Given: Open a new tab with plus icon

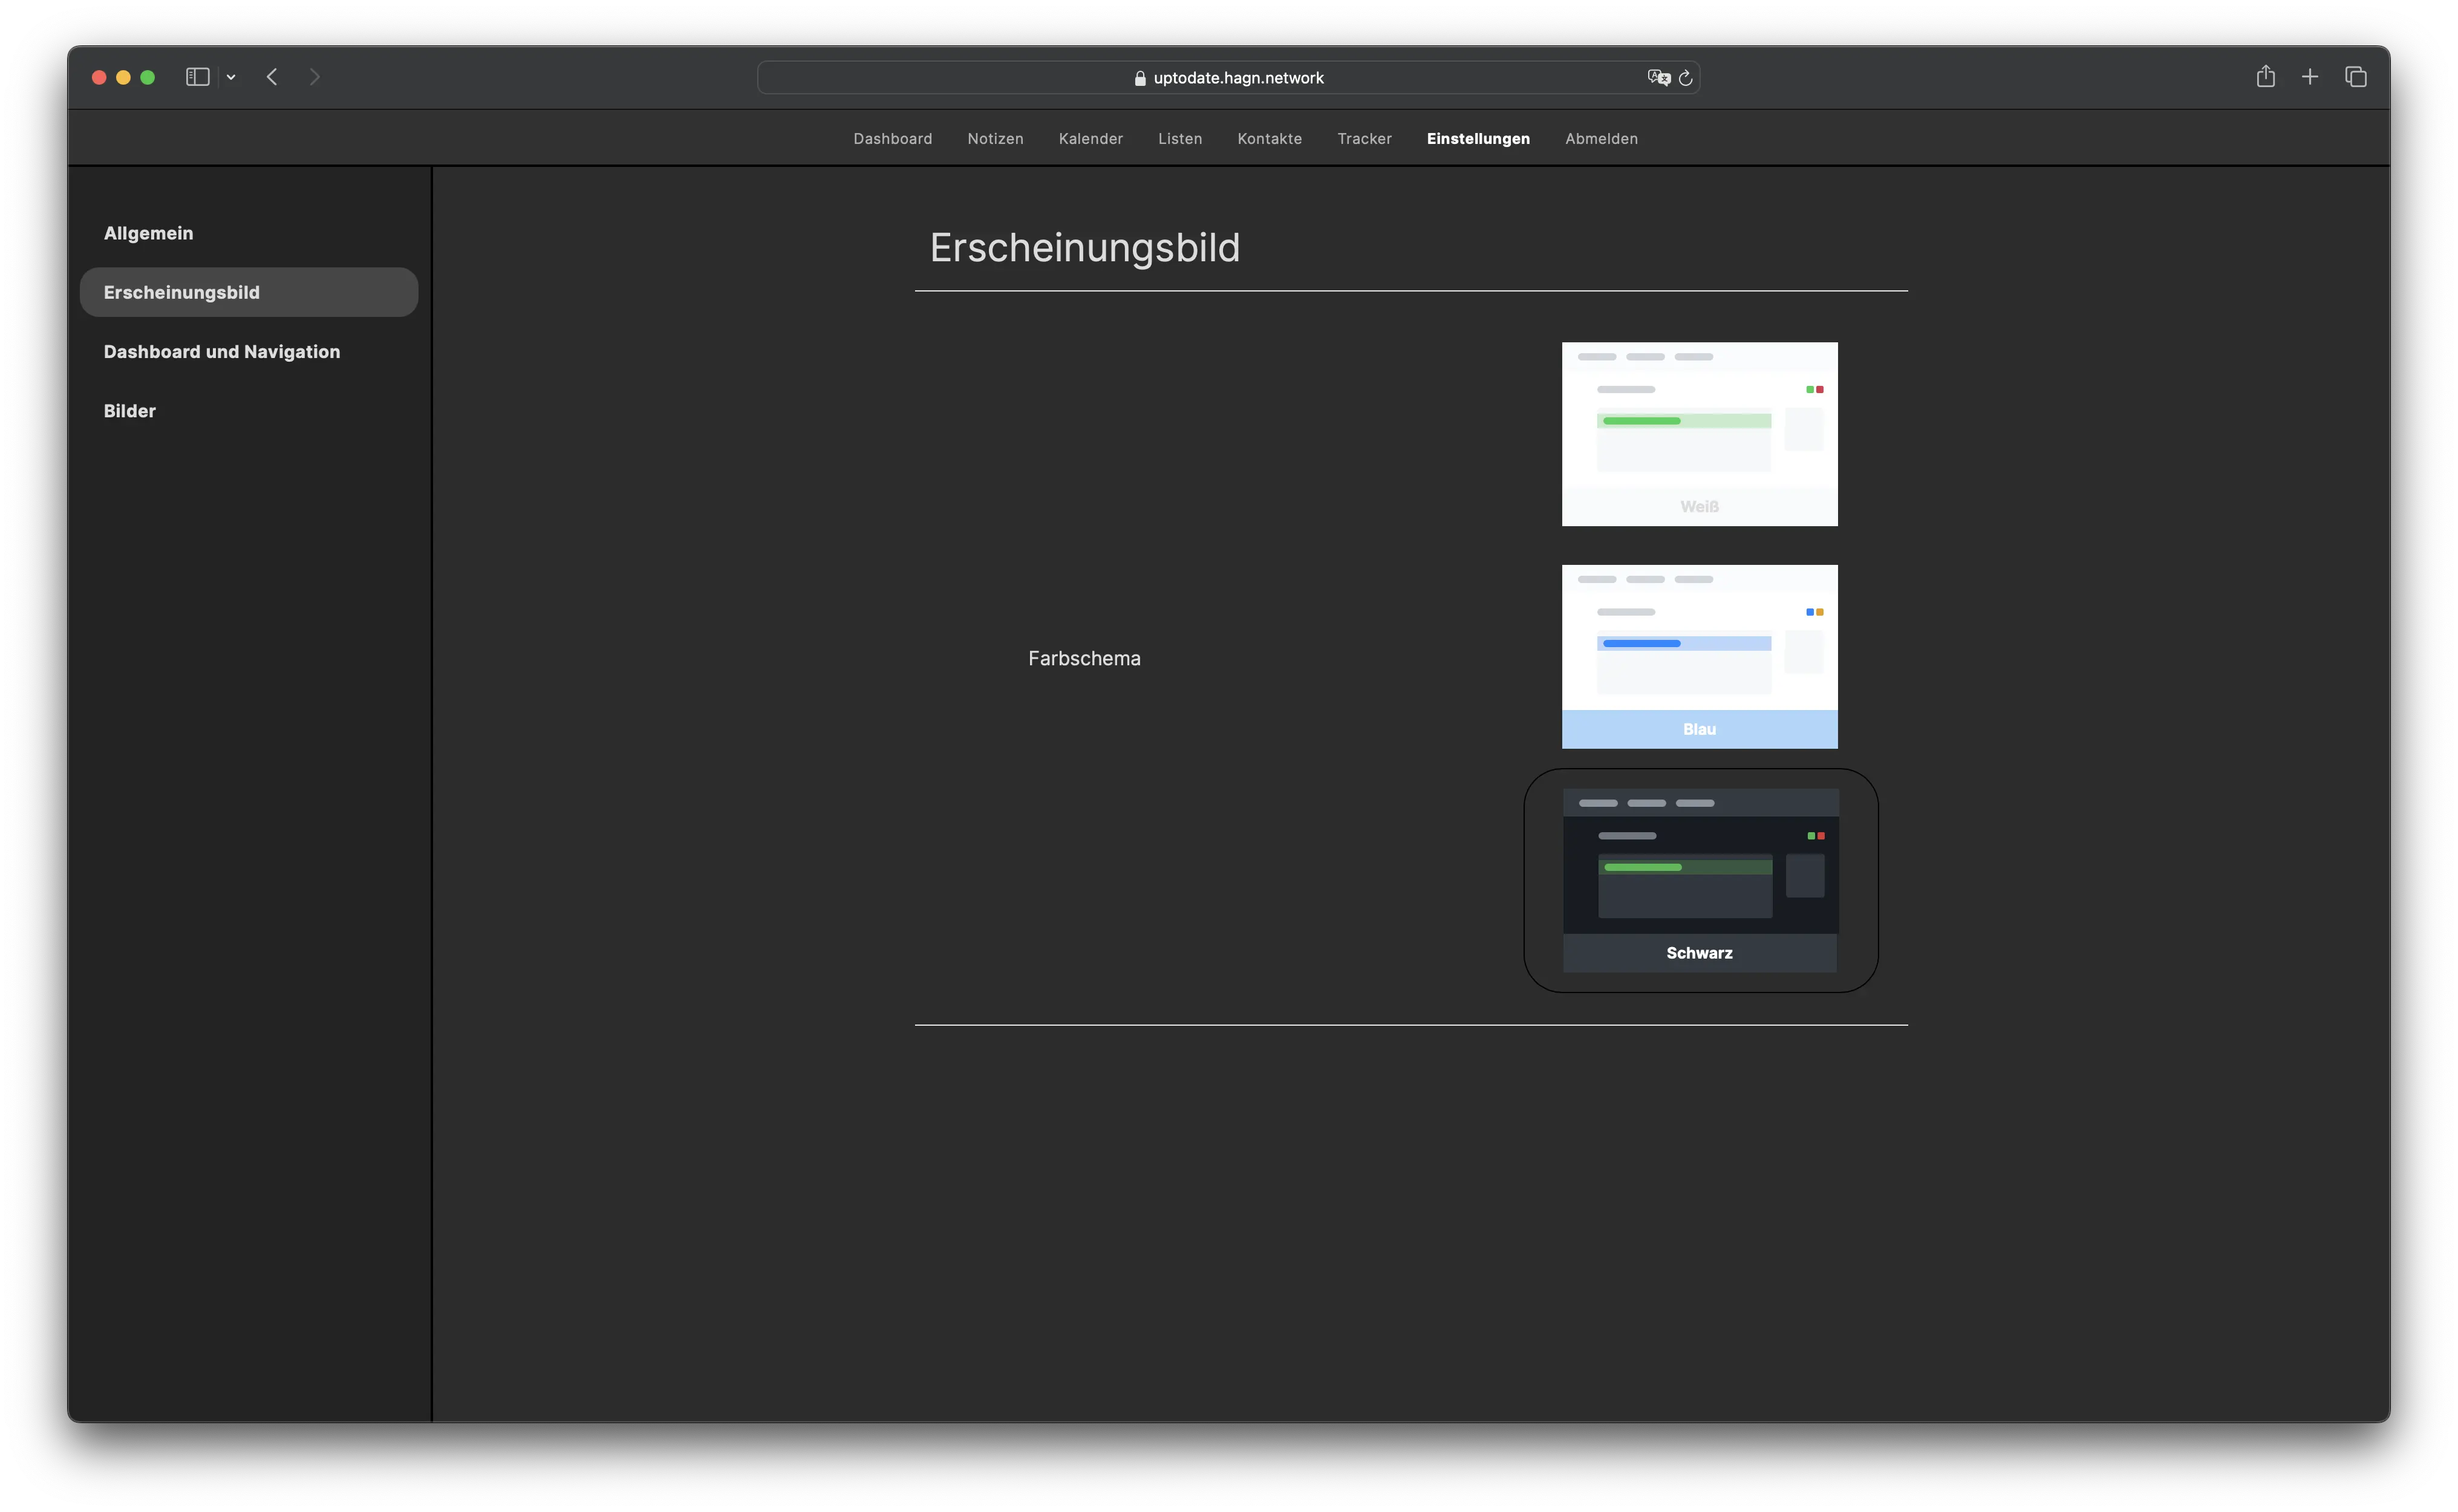Looking at the screenshot, I should click(2310, 77).
